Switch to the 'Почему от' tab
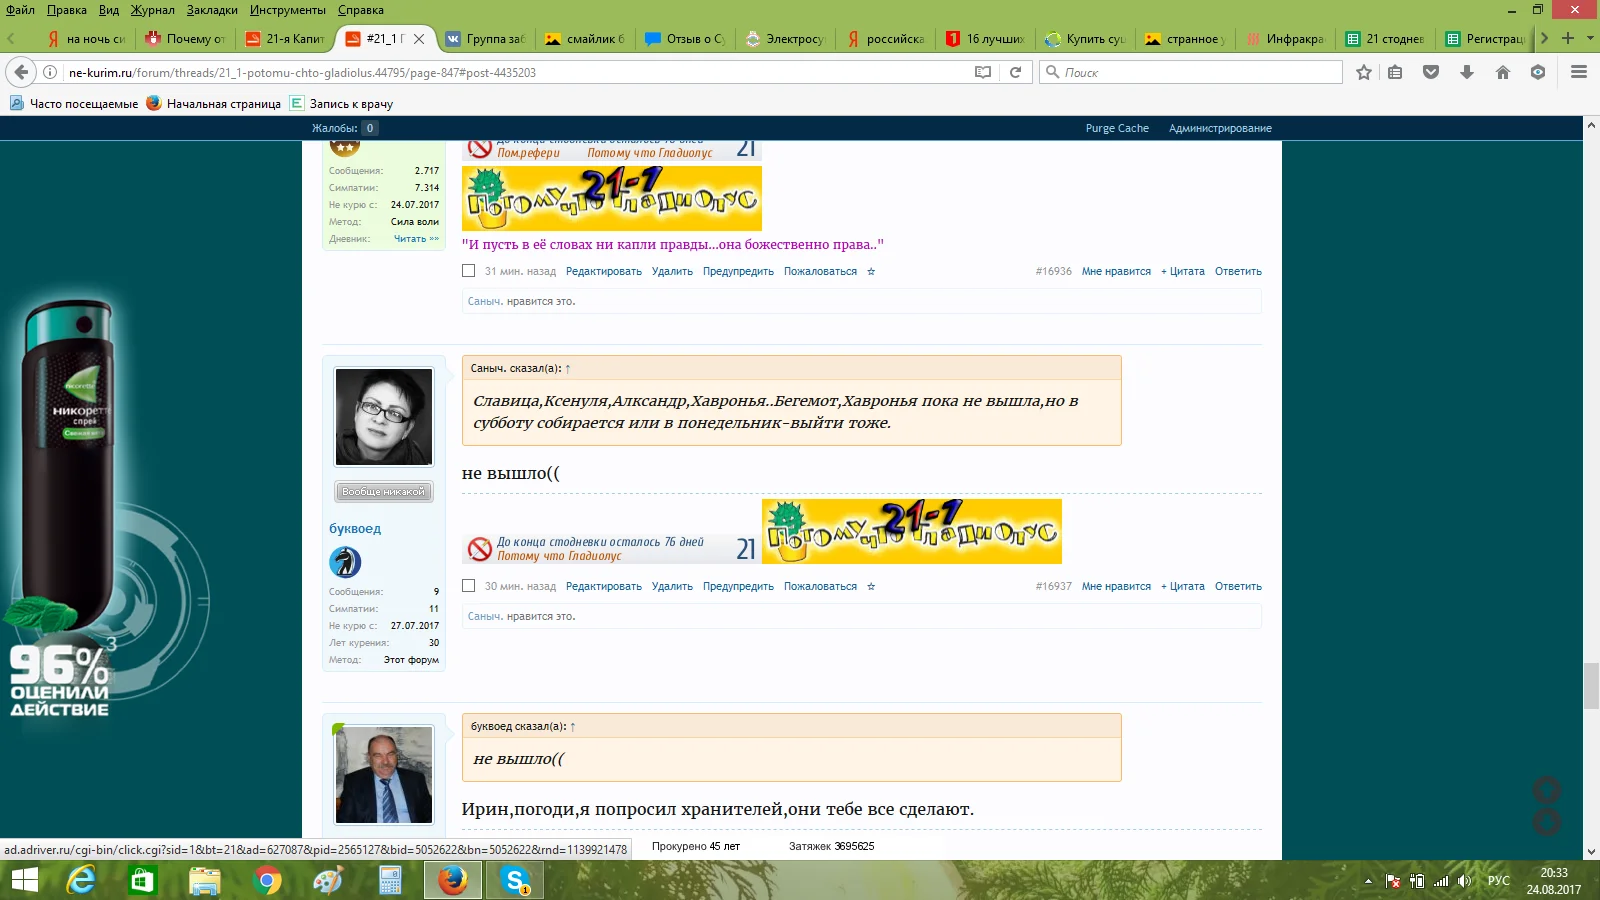Viewport: 1600px width, 900px height. click(x=185, y=39)
